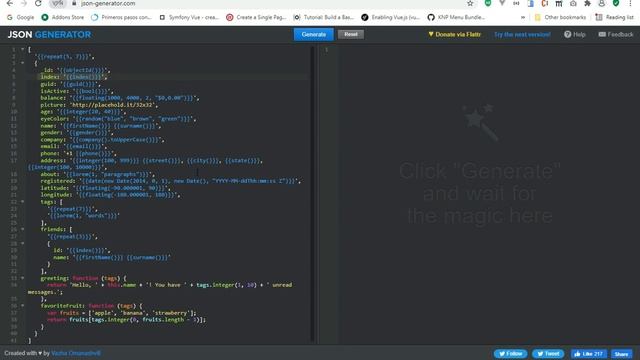Go back with the browser back arrow
This screenshot has height=360, width=640.
[9, 3]
